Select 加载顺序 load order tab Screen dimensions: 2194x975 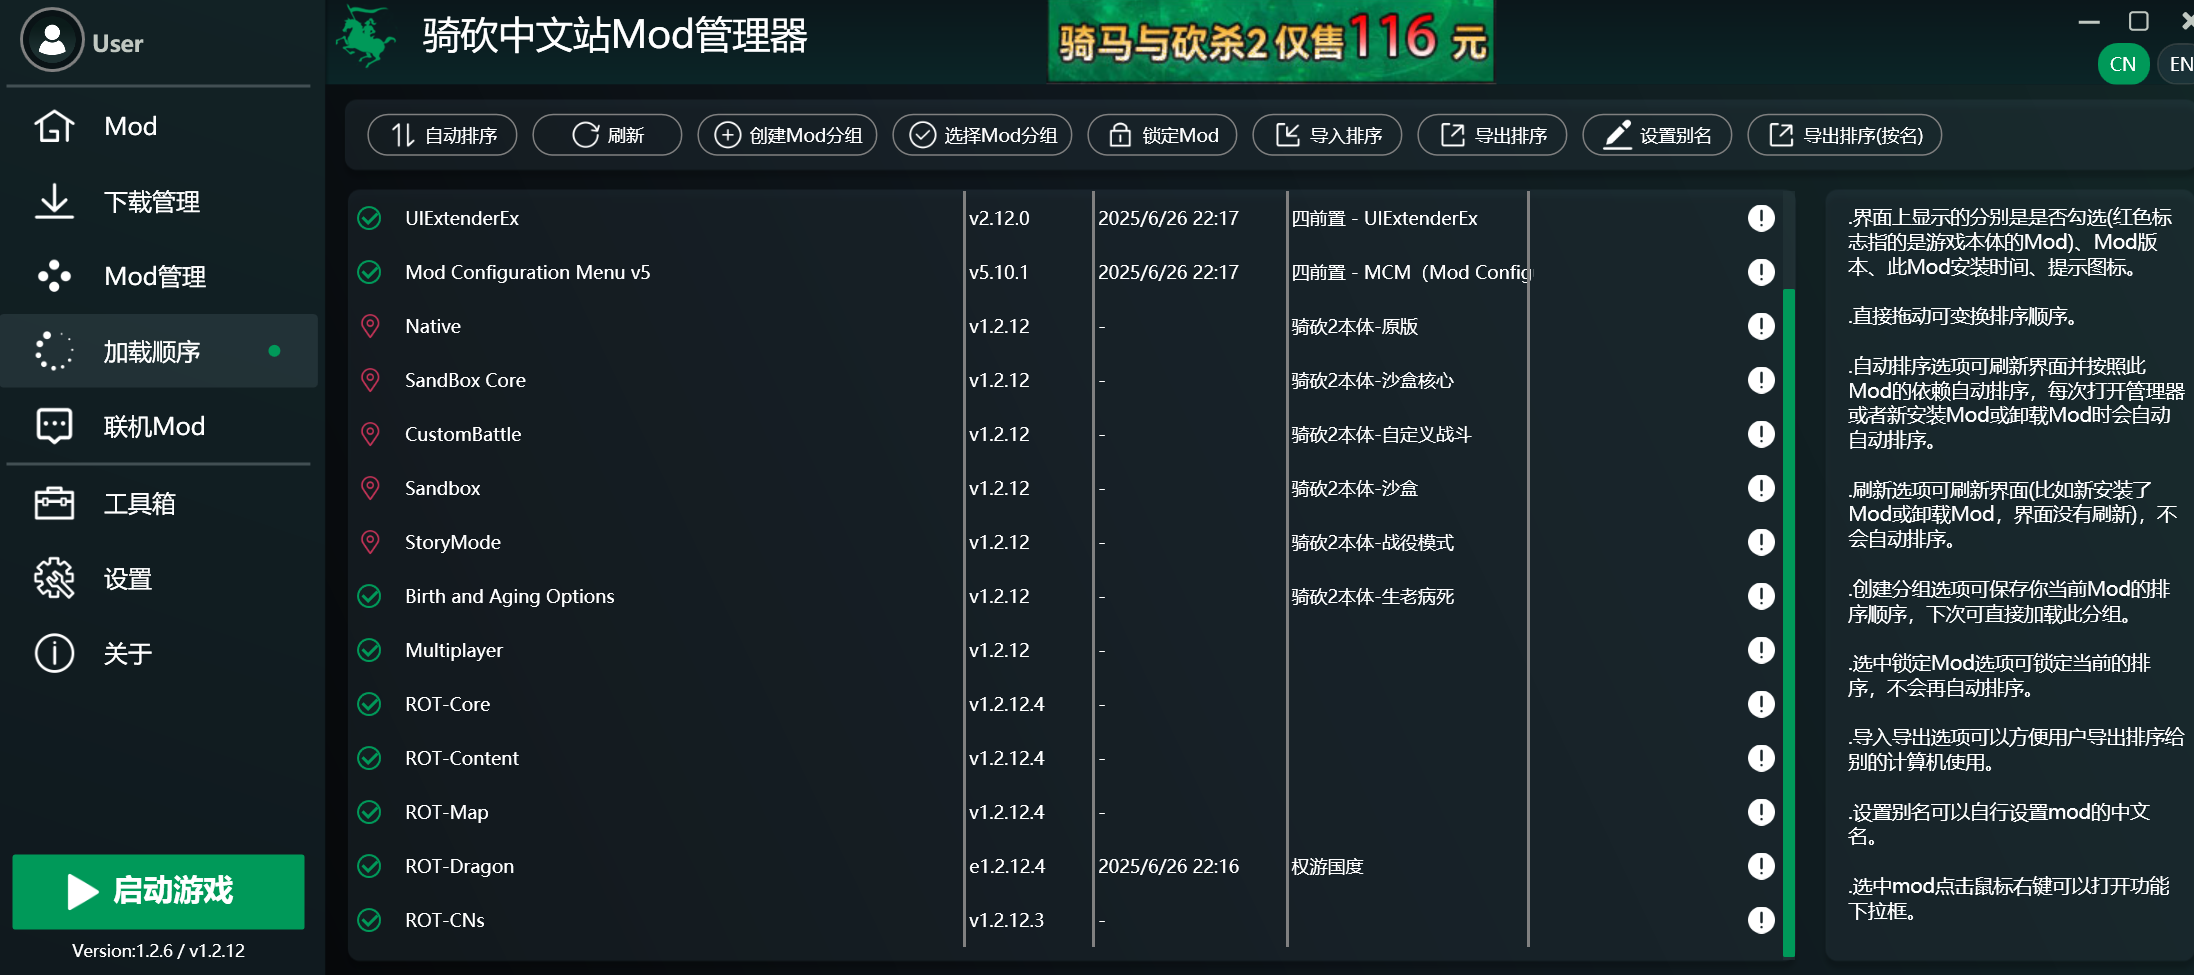click(160, 351)
